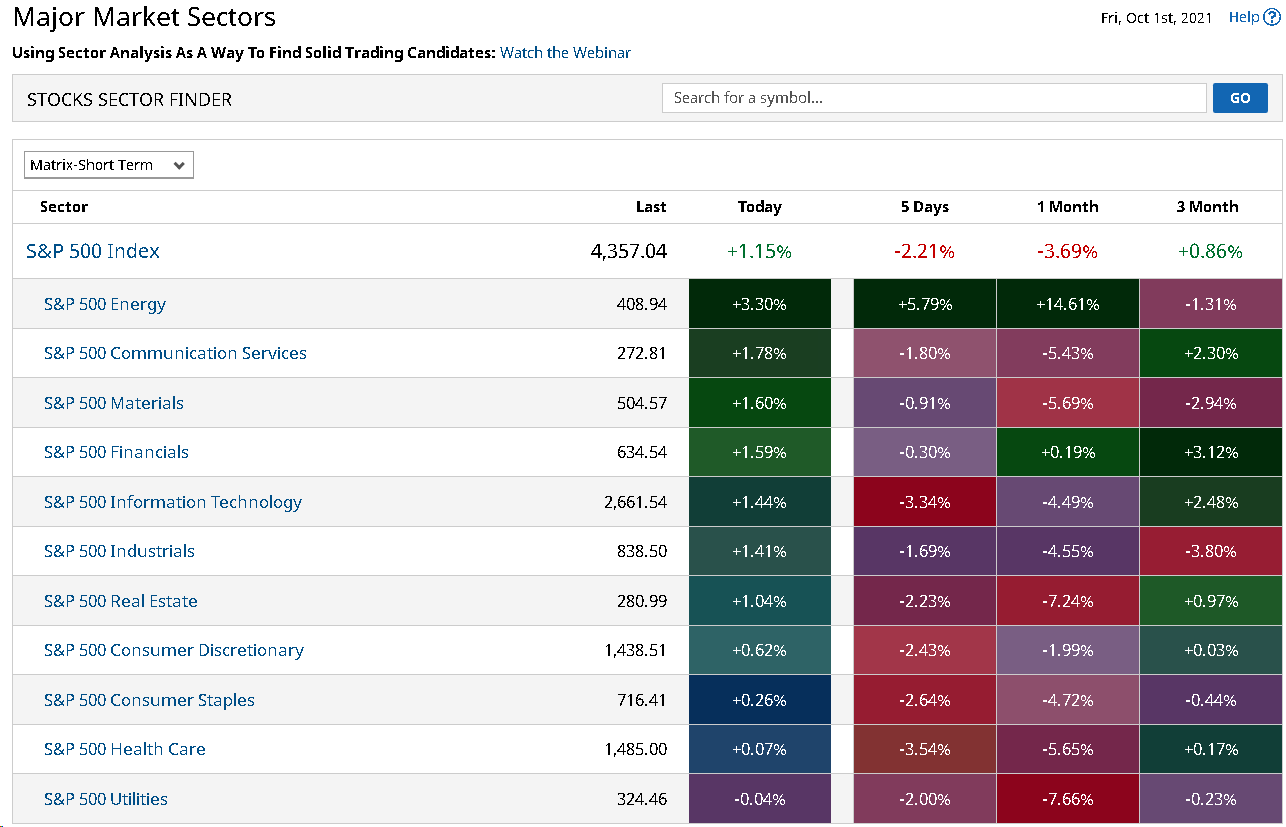Click the 3 Month column header
This screenshot has width=1286, height=827.
pos(1208,207)
